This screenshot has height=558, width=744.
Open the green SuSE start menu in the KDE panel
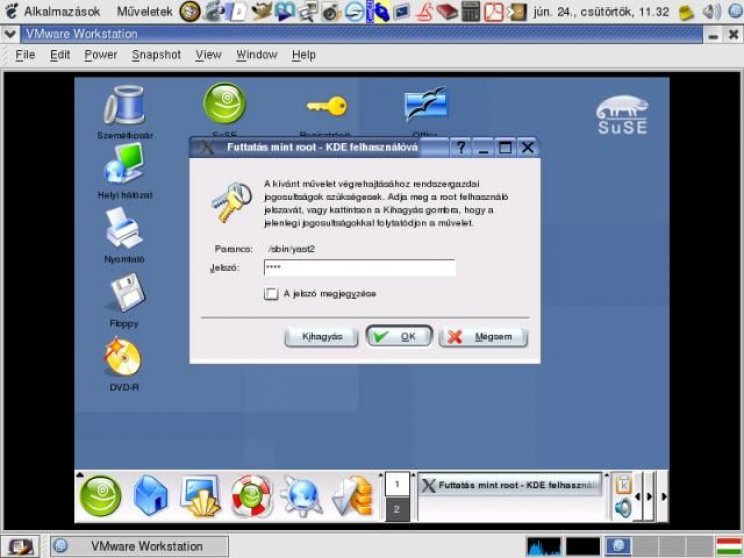101,496
